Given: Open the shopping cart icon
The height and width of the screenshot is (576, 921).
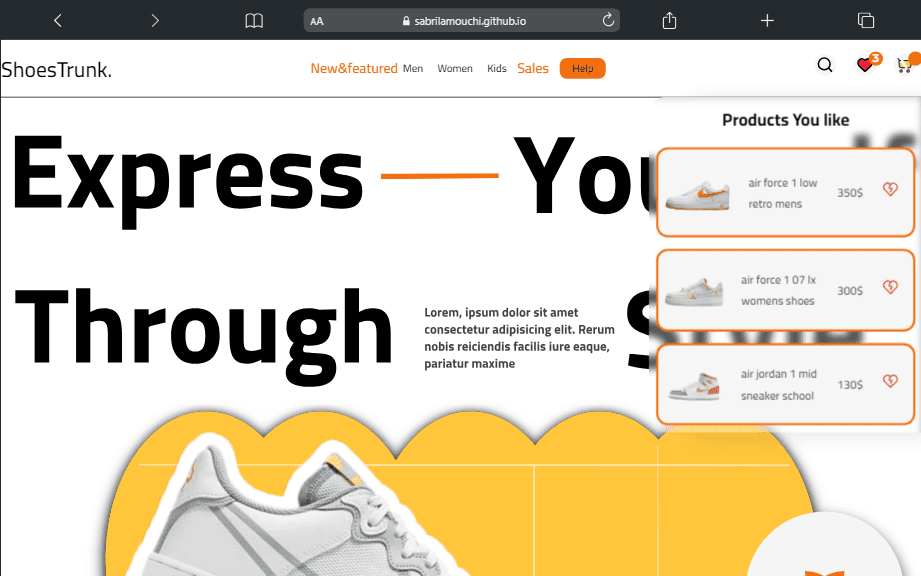Looking at the screenshot, I should tap(905, 66).
